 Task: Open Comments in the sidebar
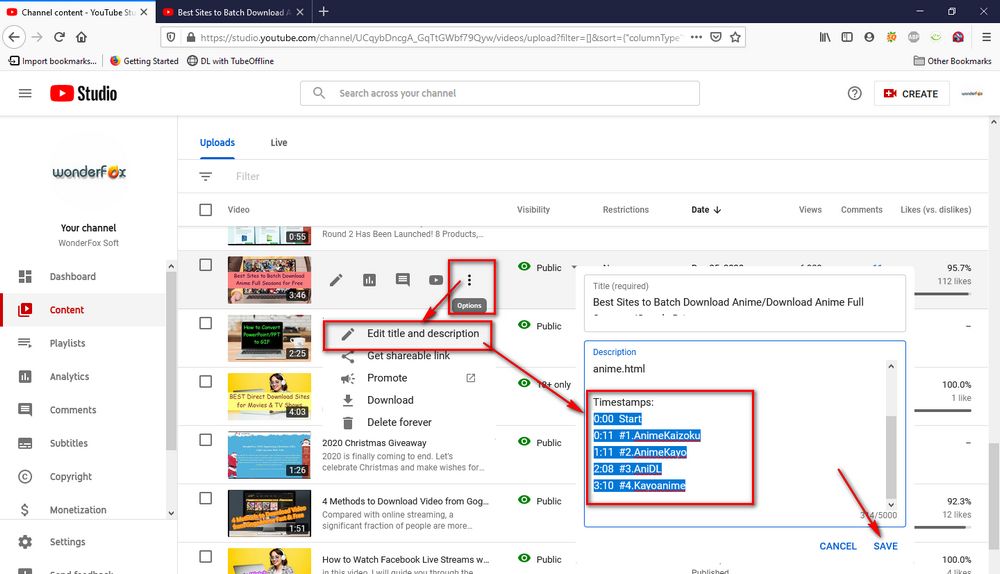(73, 409)
